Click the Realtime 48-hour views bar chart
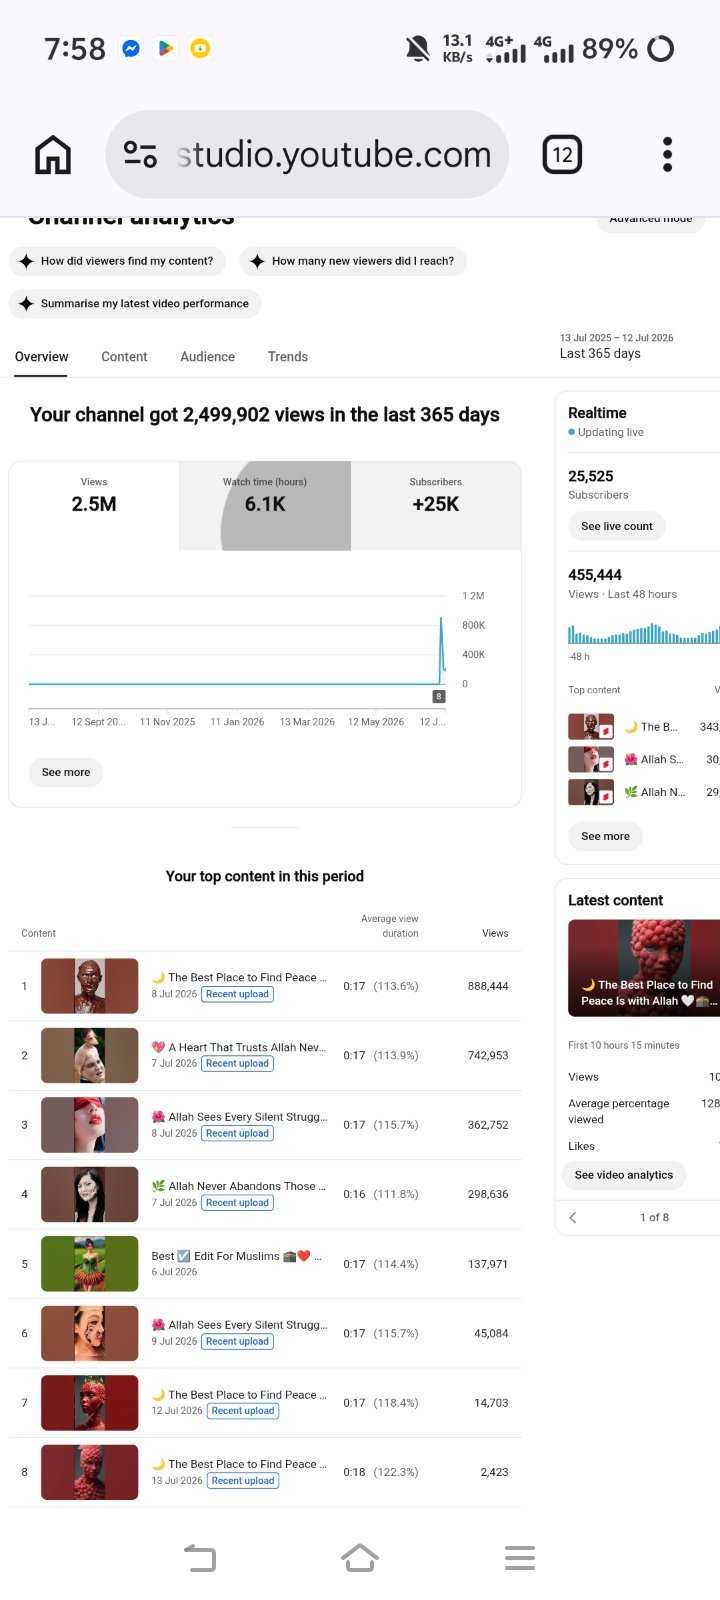The width and height of the screenshot is (720, 1600). pyautogui.click(x=644, y=633)
